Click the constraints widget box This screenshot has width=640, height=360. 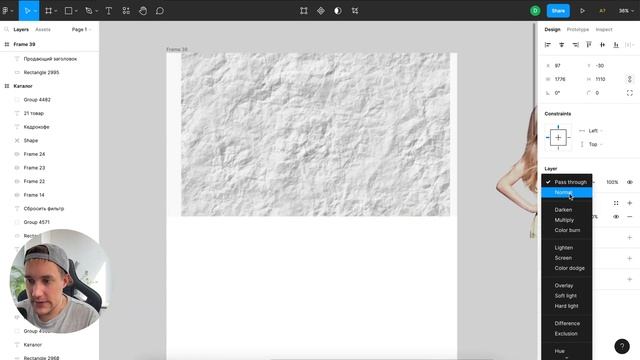pyautogui.click(x=558, y=138)
